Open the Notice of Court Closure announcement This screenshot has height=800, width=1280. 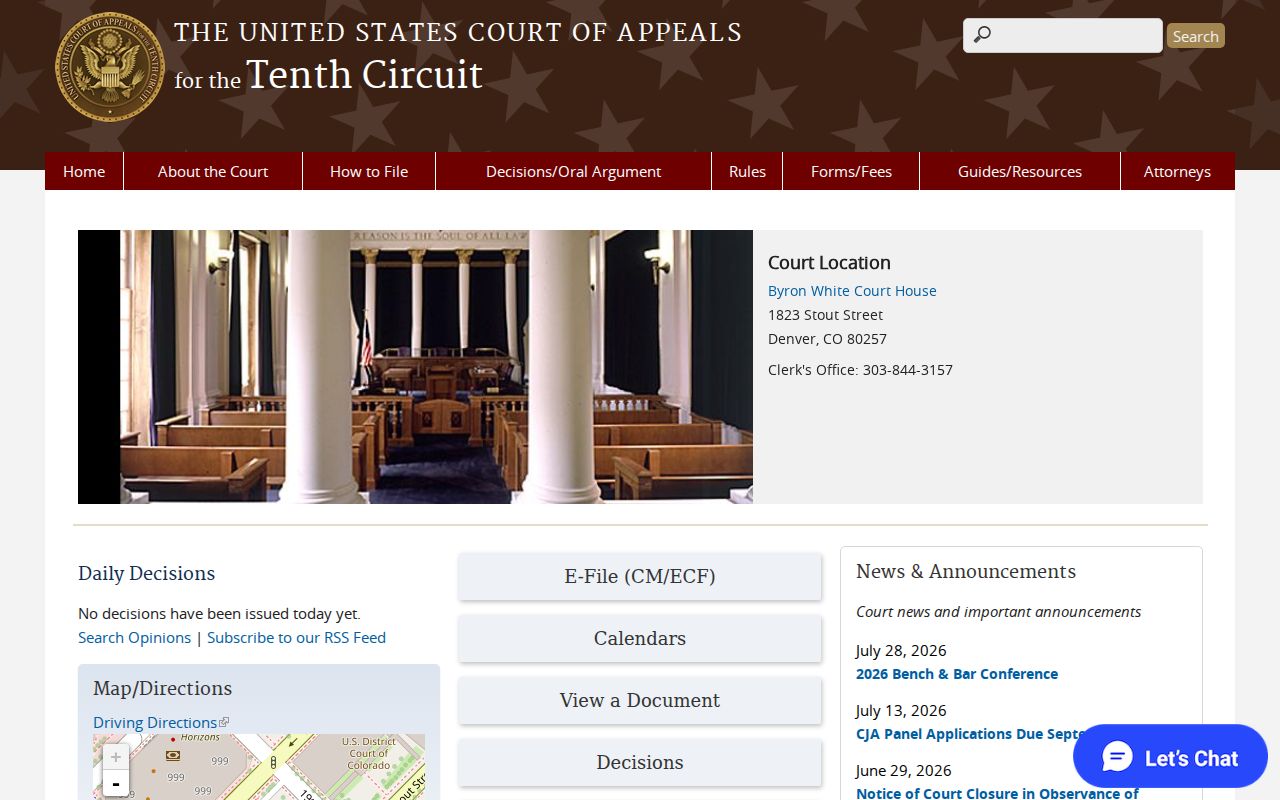tap(997, 793)
